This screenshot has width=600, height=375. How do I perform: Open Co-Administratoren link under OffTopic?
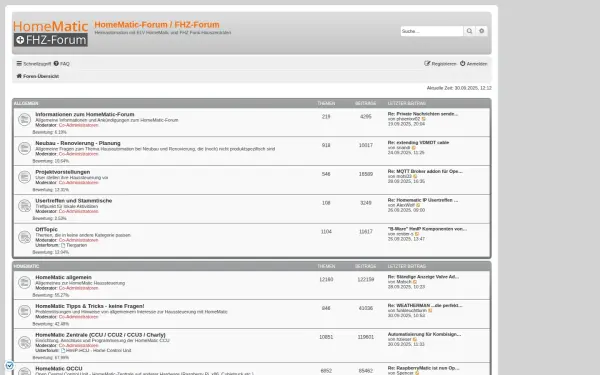click(78, 240)
